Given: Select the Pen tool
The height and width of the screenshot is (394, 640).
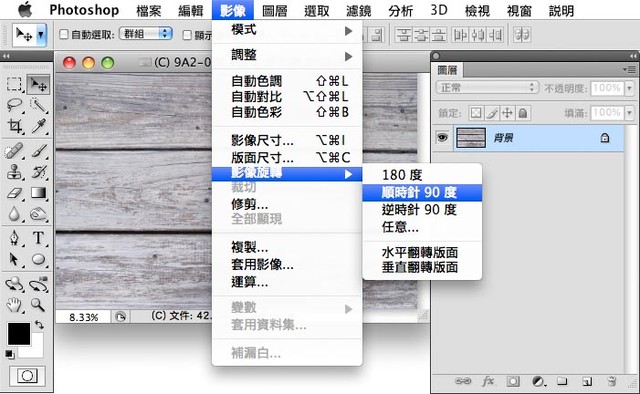Looking at the screenshot, I should [14, 238].
